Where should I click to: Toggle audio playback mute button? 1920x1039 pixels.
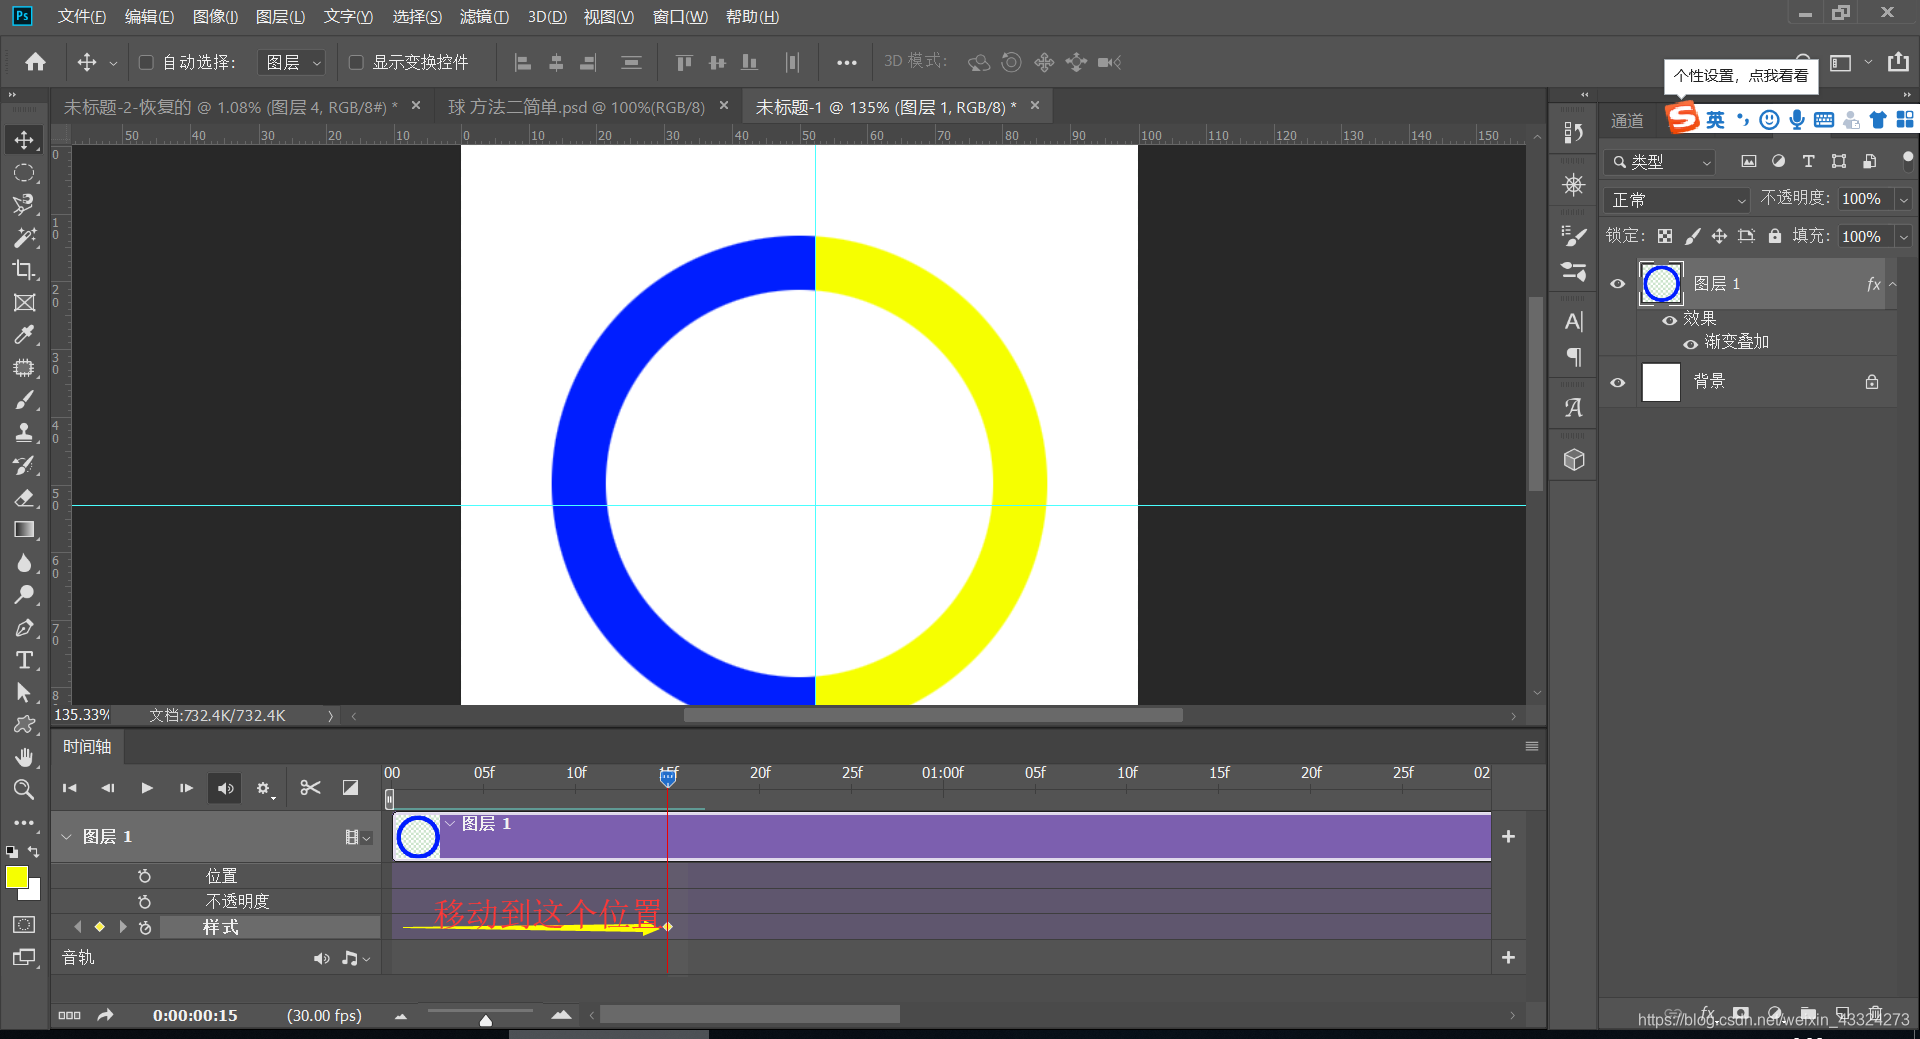pos(225,788)
